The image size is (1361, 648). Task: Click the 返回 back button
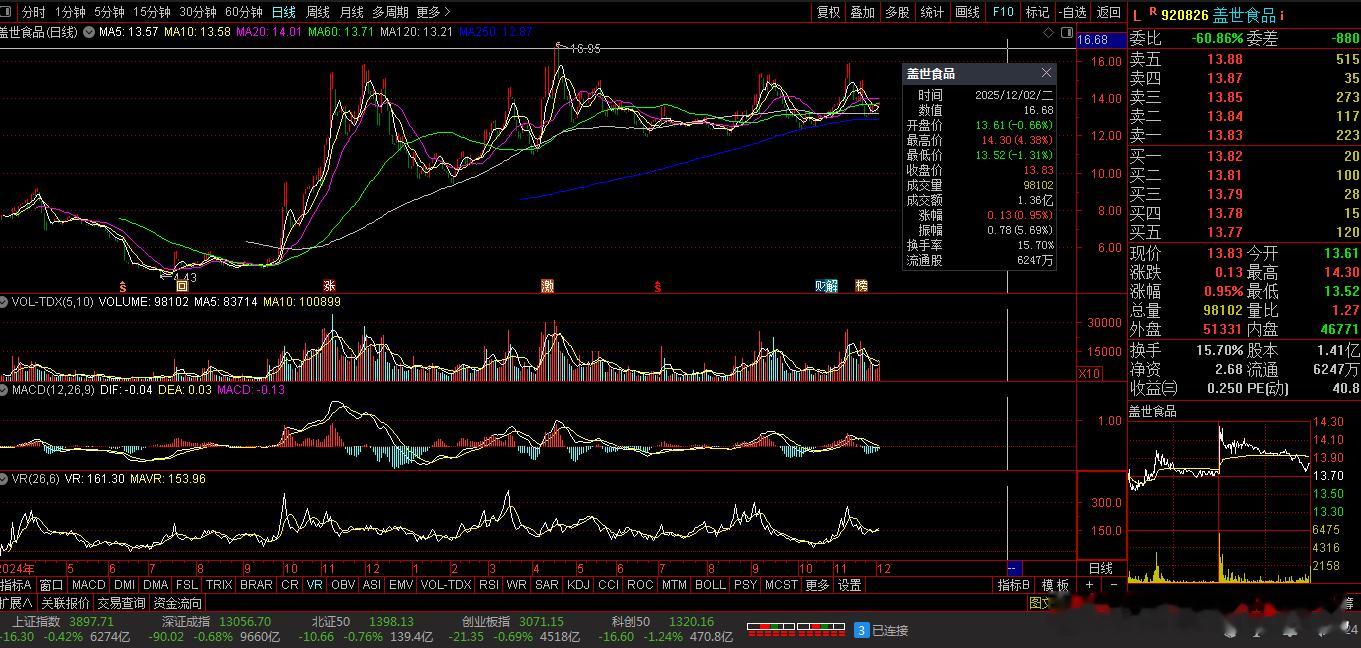pyautogui.click(x=1109, y=12)
